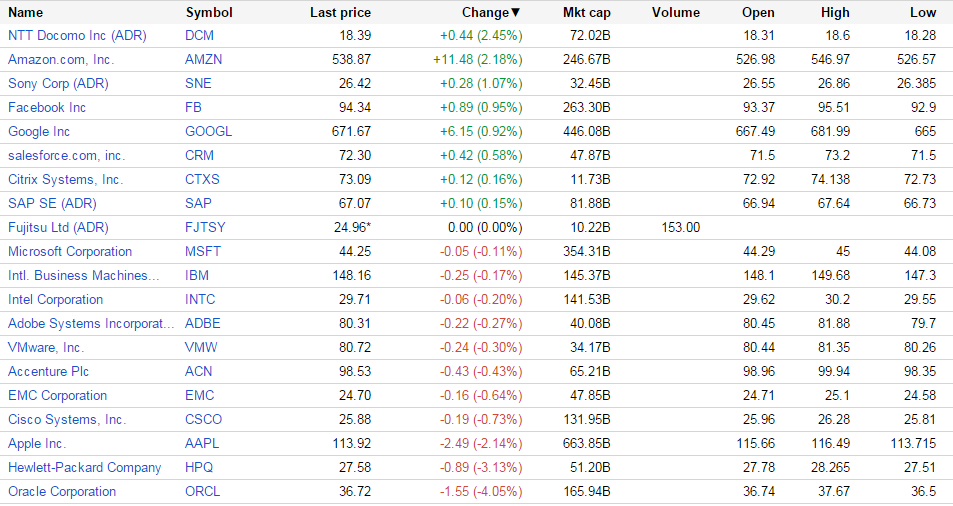Image resolution: width=953 pixels, height=506 pixels.
Task: Open the IBM ticker symbol link
Action: tap(197, 275)
